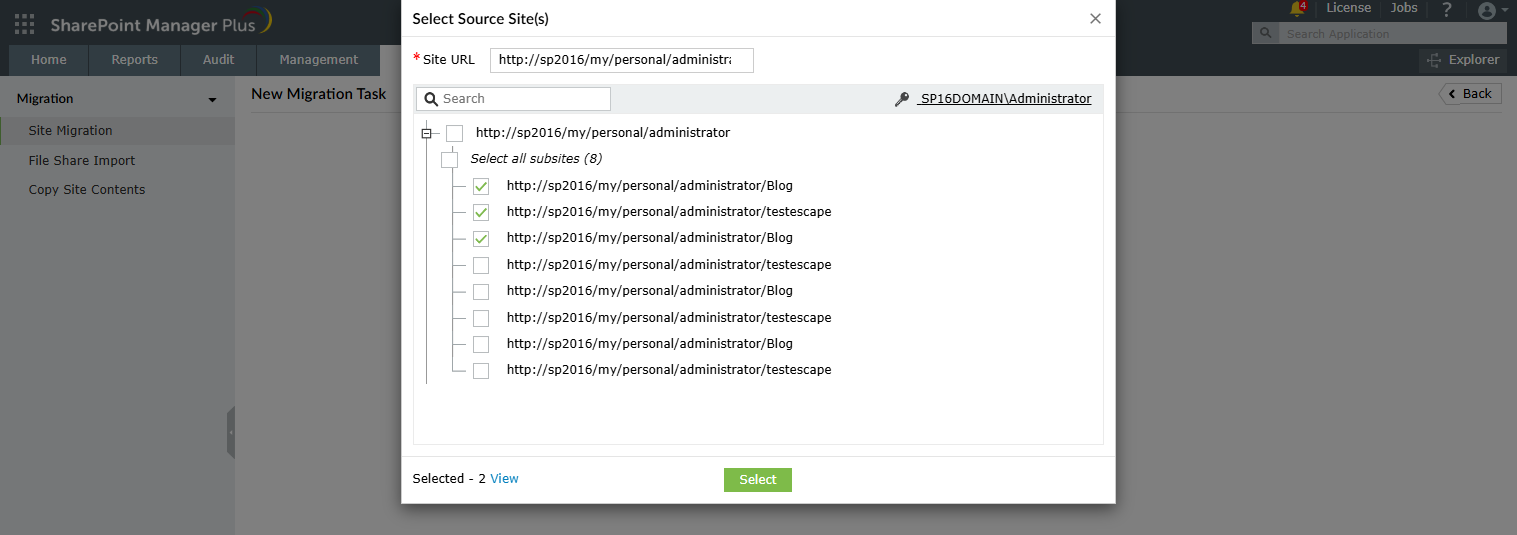Open the Home tab
The height and width of the screenshot is (535, 1517).
49,60
